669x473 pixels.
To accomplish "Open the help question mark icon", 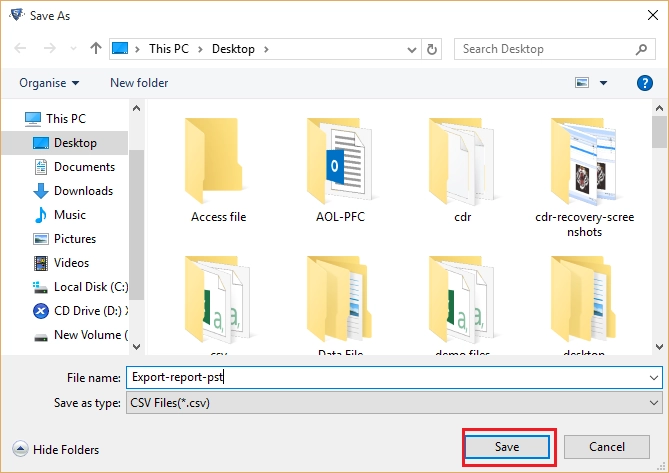I will (644, 83).
